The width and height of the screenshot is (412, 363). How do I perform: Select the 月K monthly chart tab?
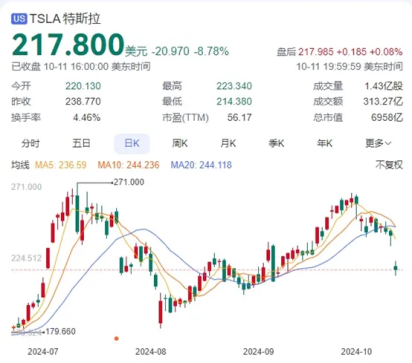point(228,144)
